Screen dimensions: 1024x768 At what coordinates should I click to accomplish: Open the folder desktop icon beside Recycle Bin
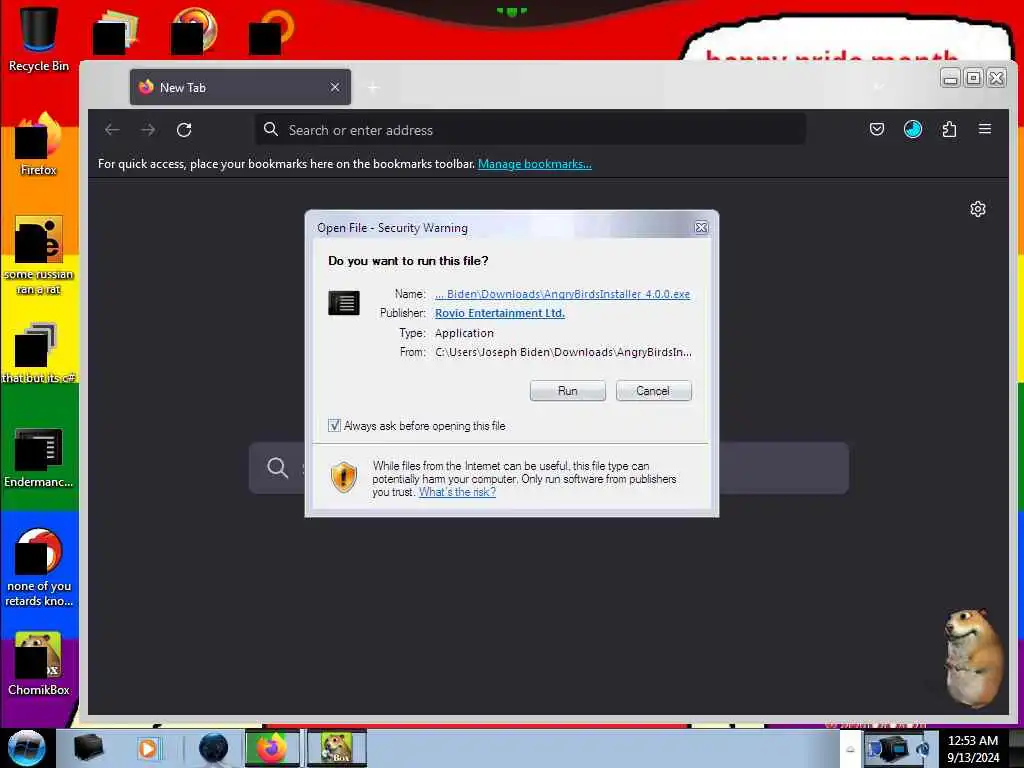point(116,31)
